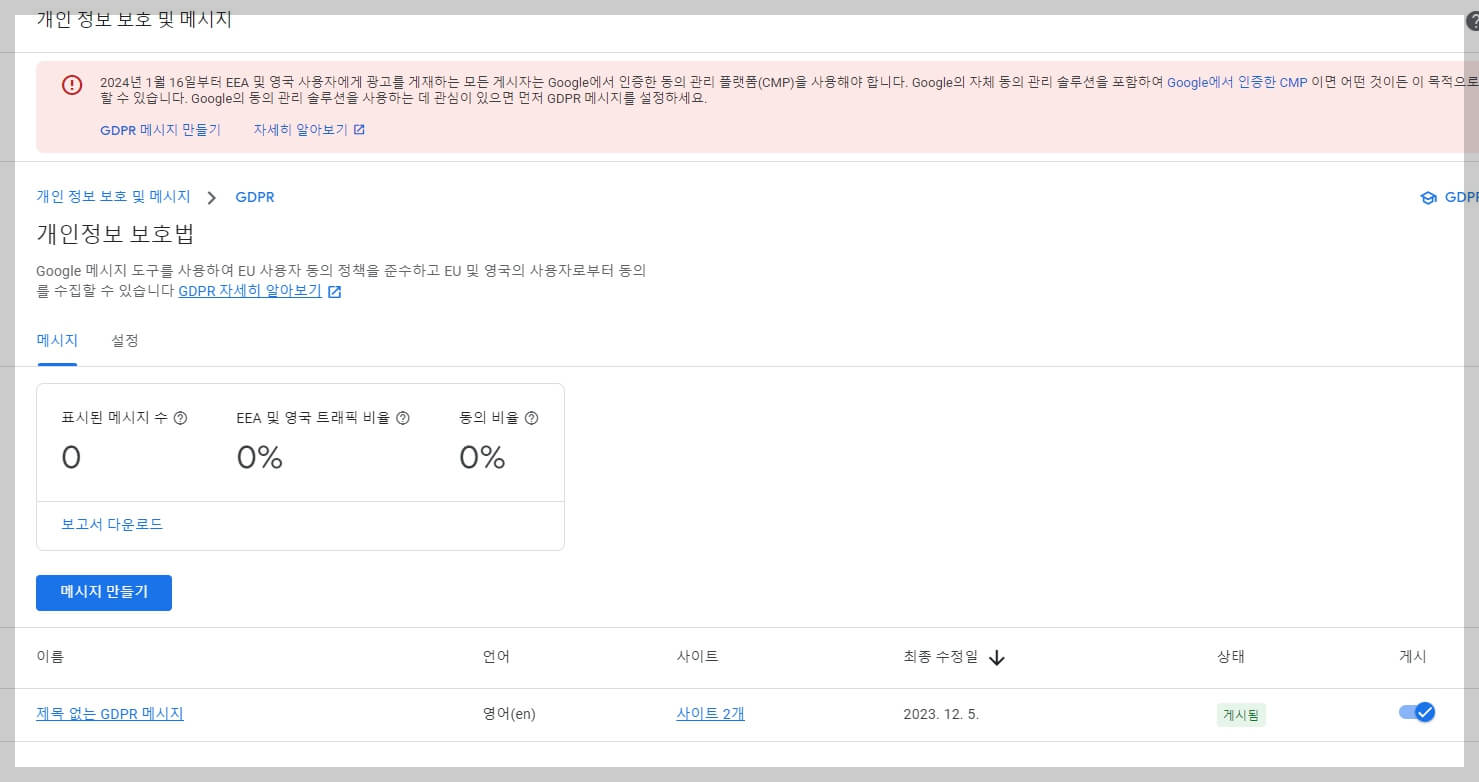Image resolution: width=1479 pixels, height=782 pixels.
Task: Open GDPR training via the graduation cap icon
Action: [1428, 197]
